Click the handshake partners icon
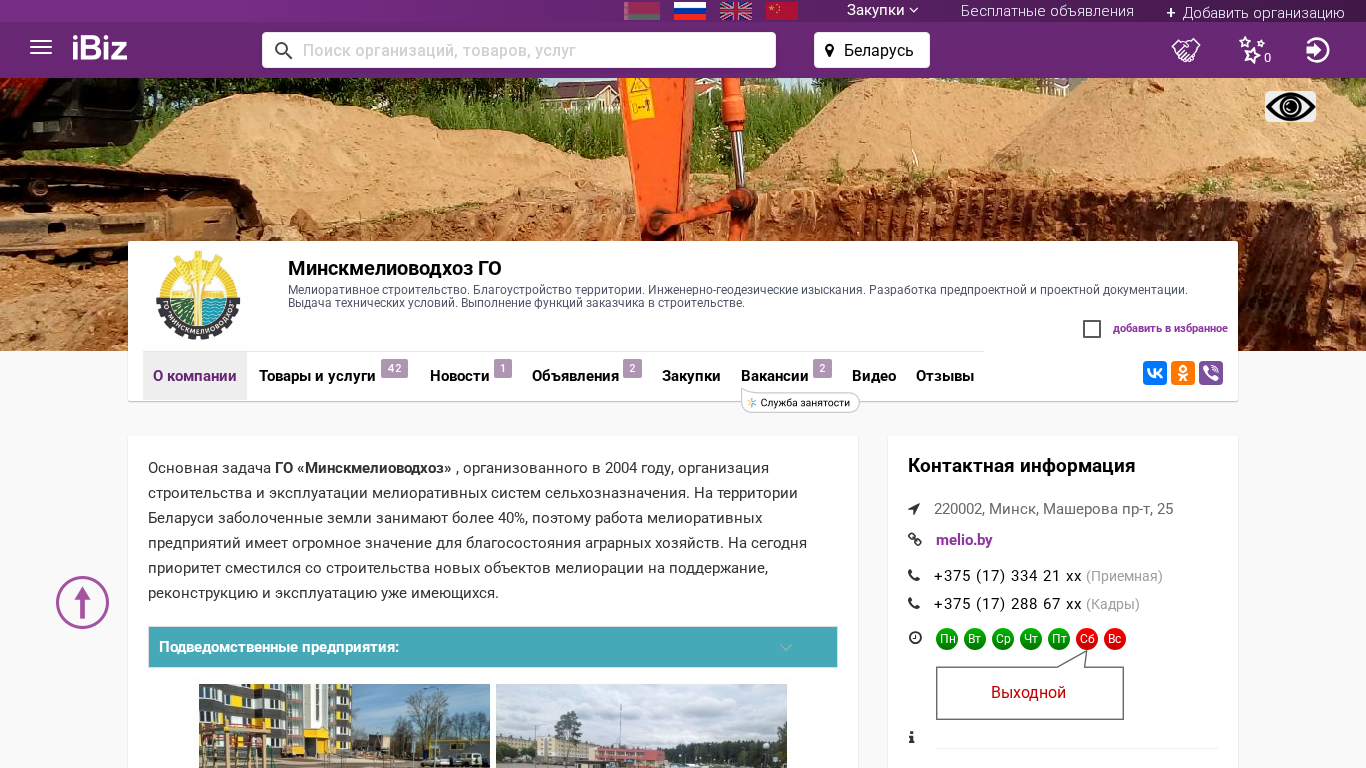 (1186, 50)
